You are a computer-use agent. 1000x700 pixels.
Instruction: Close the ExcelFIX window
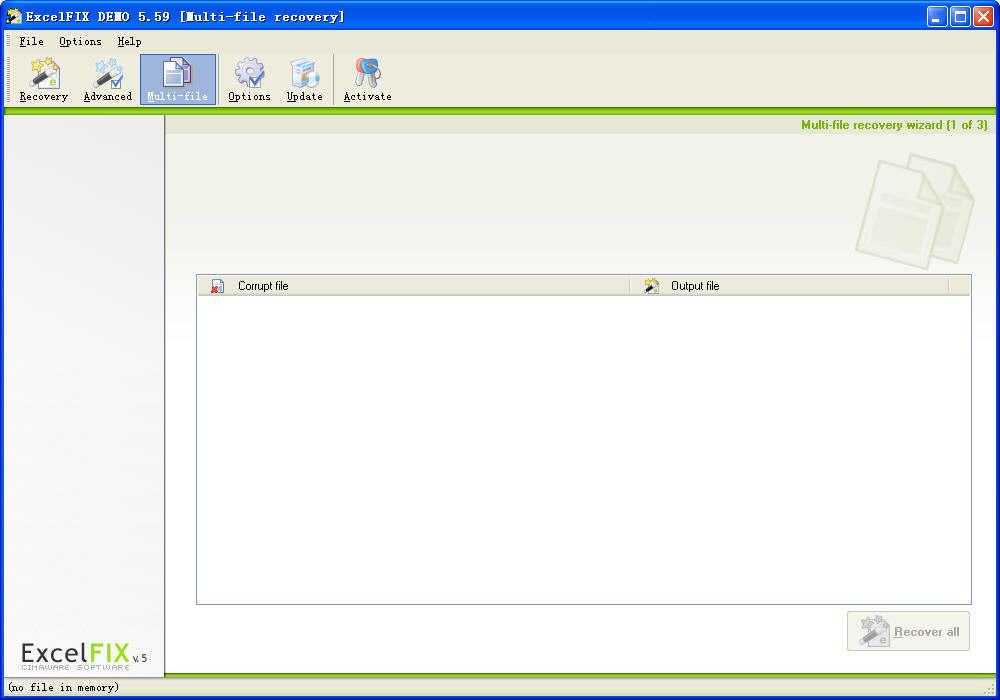(x=983, y=16)
